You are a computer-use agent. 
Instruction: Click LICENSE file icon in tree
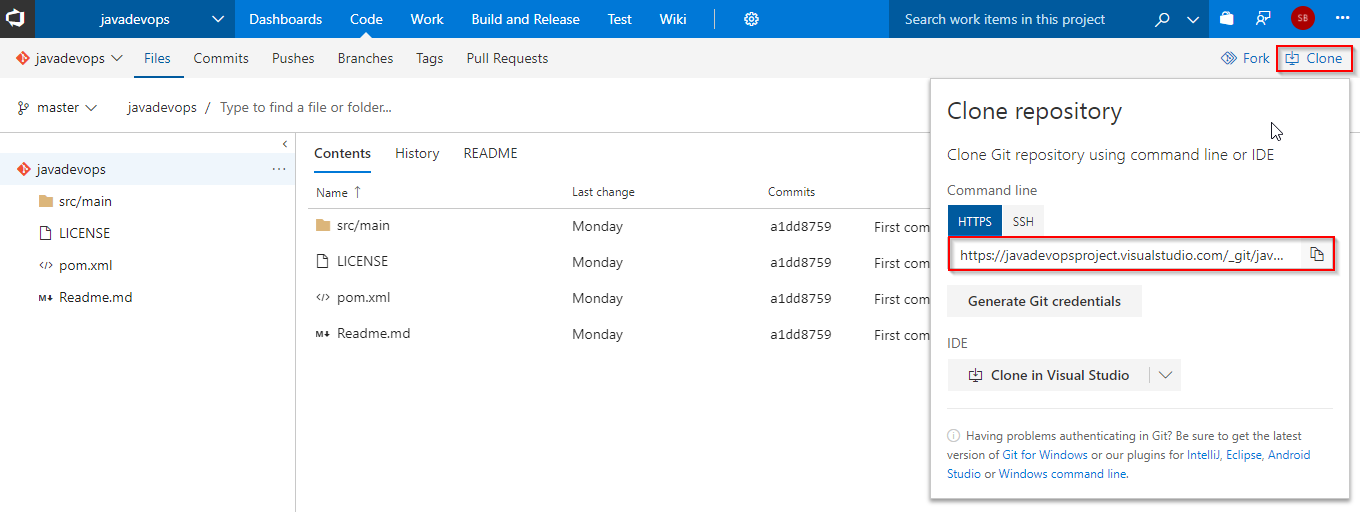[45, 233]
